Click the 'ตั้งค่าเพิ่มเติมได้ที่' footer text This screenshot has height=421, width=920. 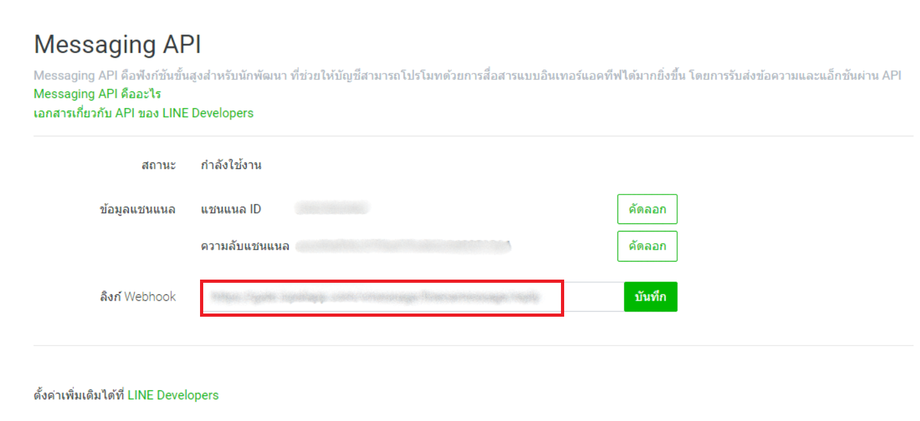tap(79, 395)
